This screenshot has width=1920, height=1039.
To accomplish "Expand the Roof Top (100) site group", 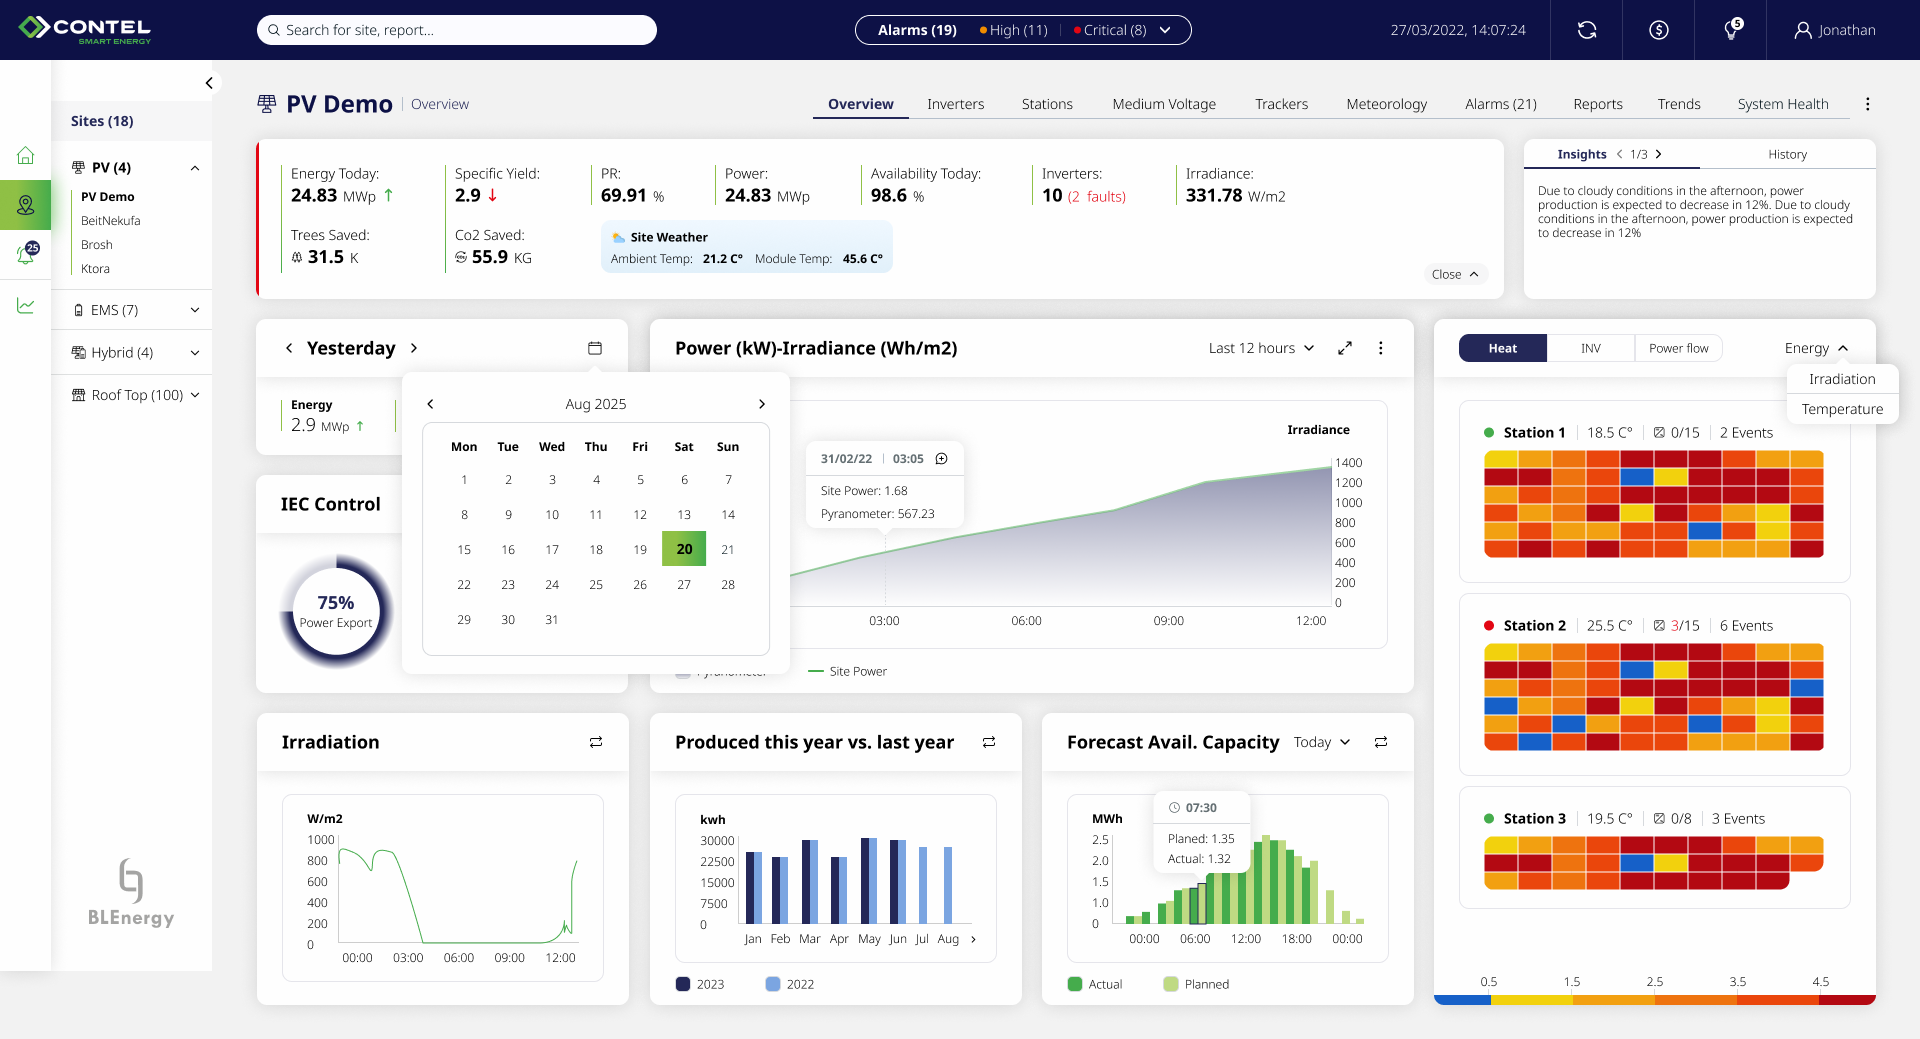I will (x=195, y=395).
